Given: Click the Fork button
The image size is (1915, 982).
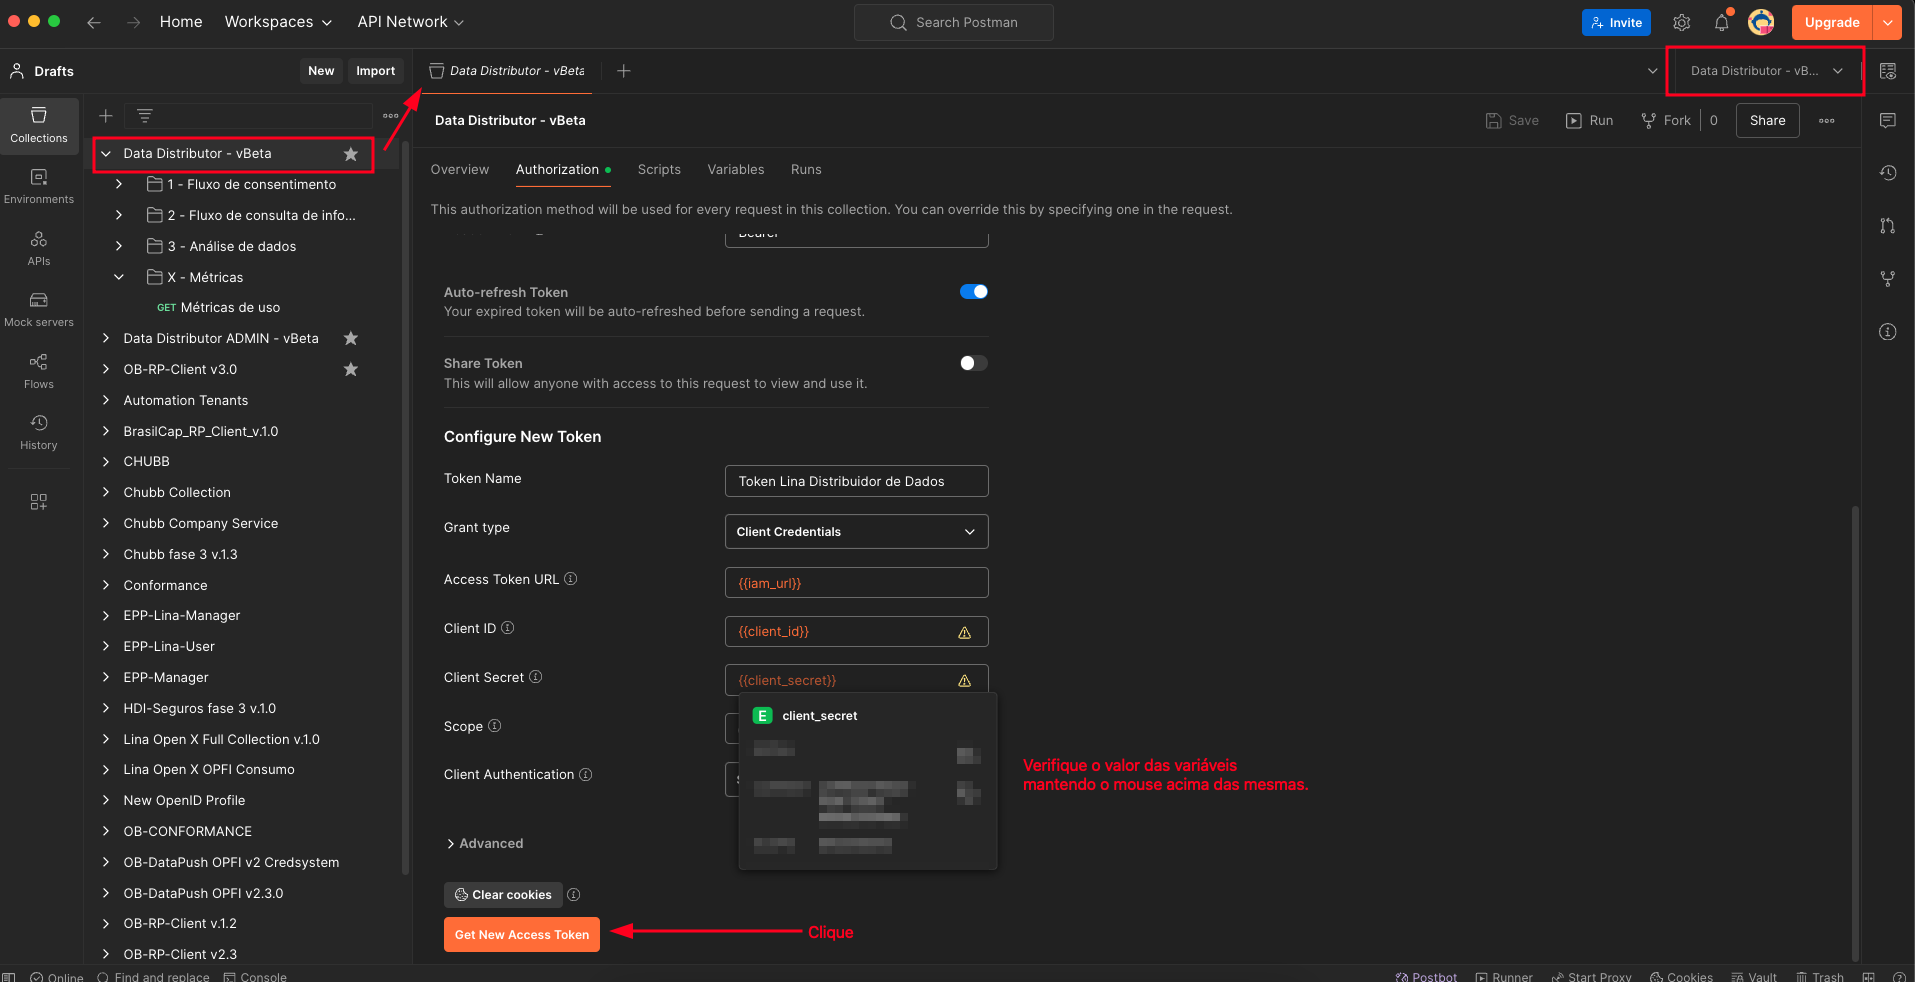Looking at the screenshot, I should pyautogui.click(x=1666, y=121).
